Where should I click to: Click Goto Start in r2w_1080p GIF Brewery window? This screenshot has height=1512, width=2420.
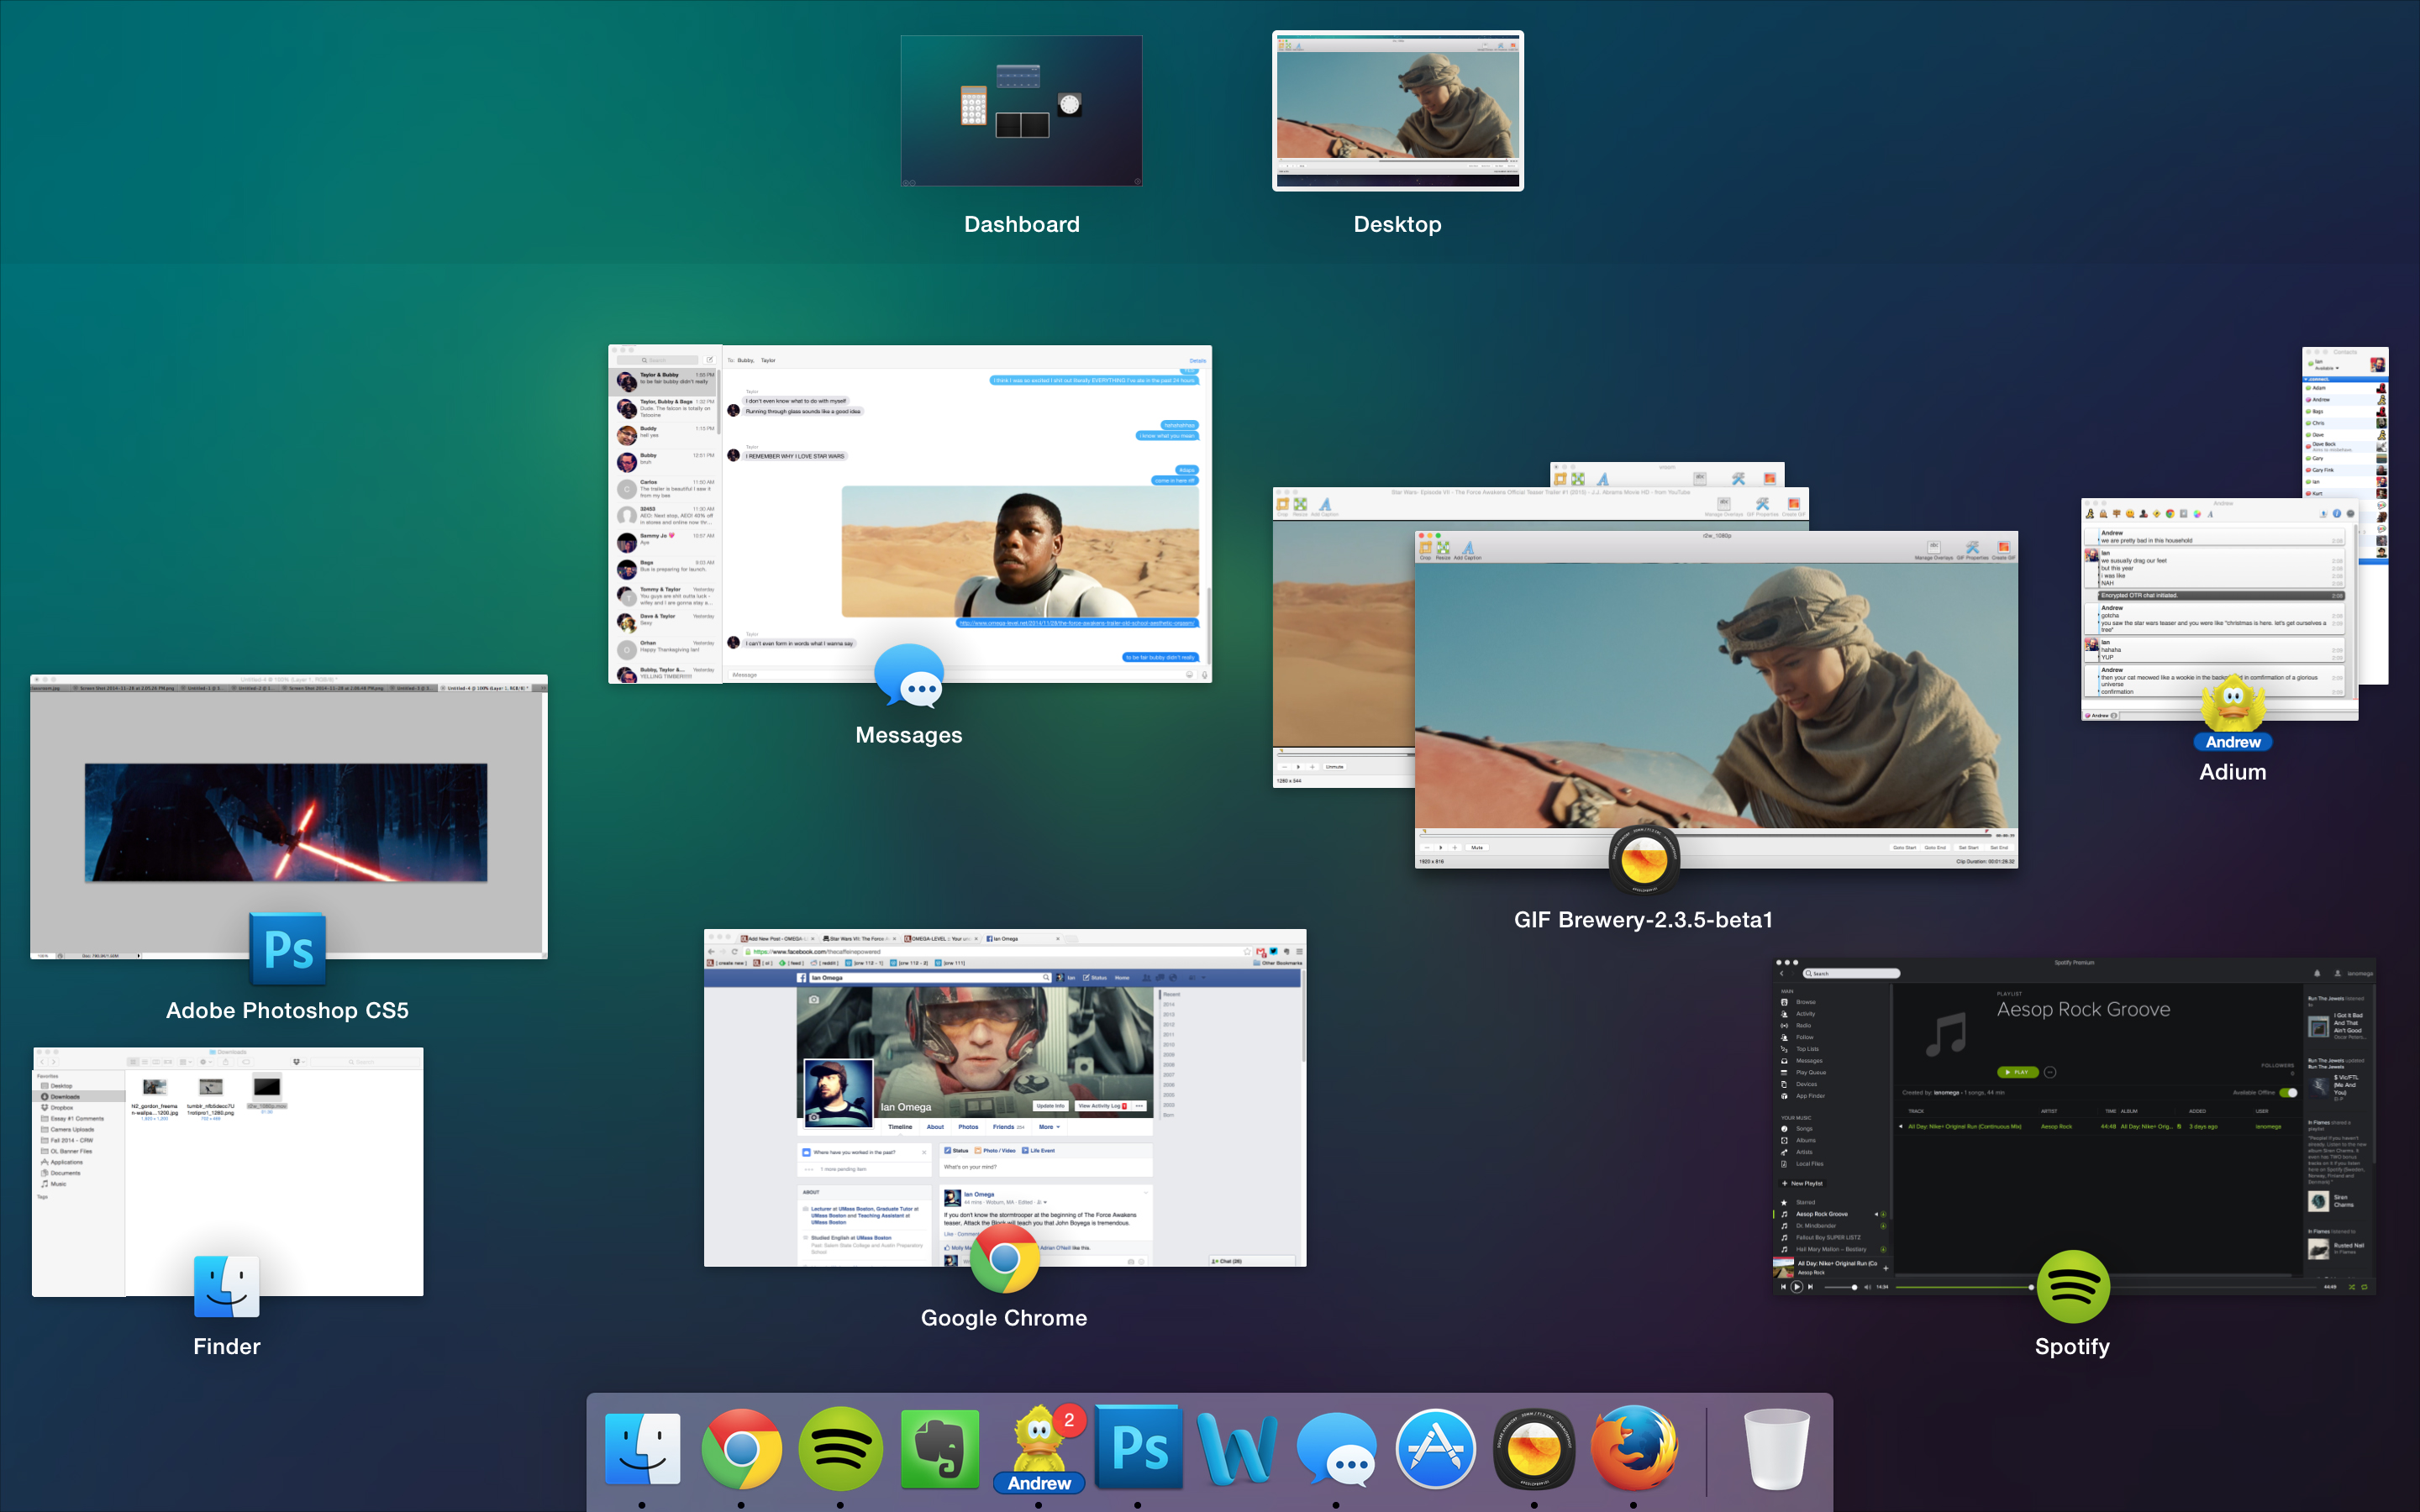(x=1904, y=847)
